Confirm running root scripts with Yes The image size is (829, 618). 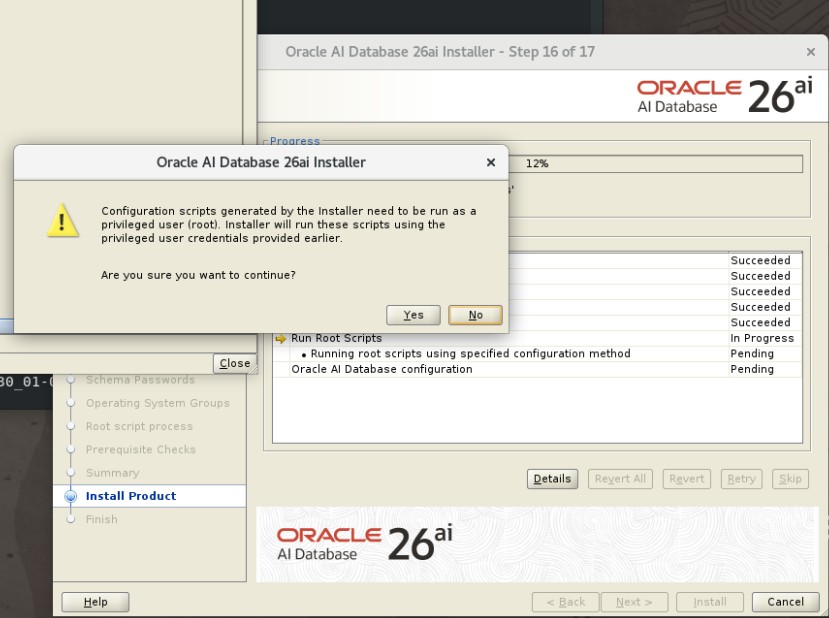coord(413,315)
